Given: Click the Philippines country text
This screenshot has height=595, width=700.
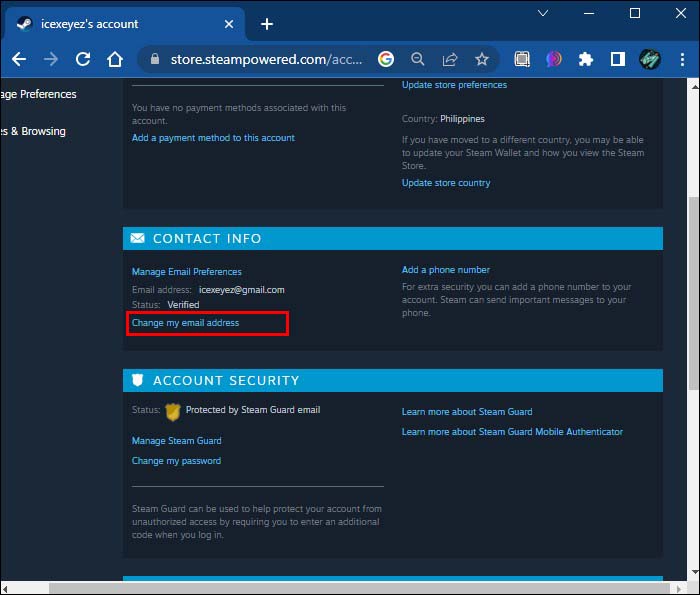Looking at the screenshot, I should pos(462,119).
